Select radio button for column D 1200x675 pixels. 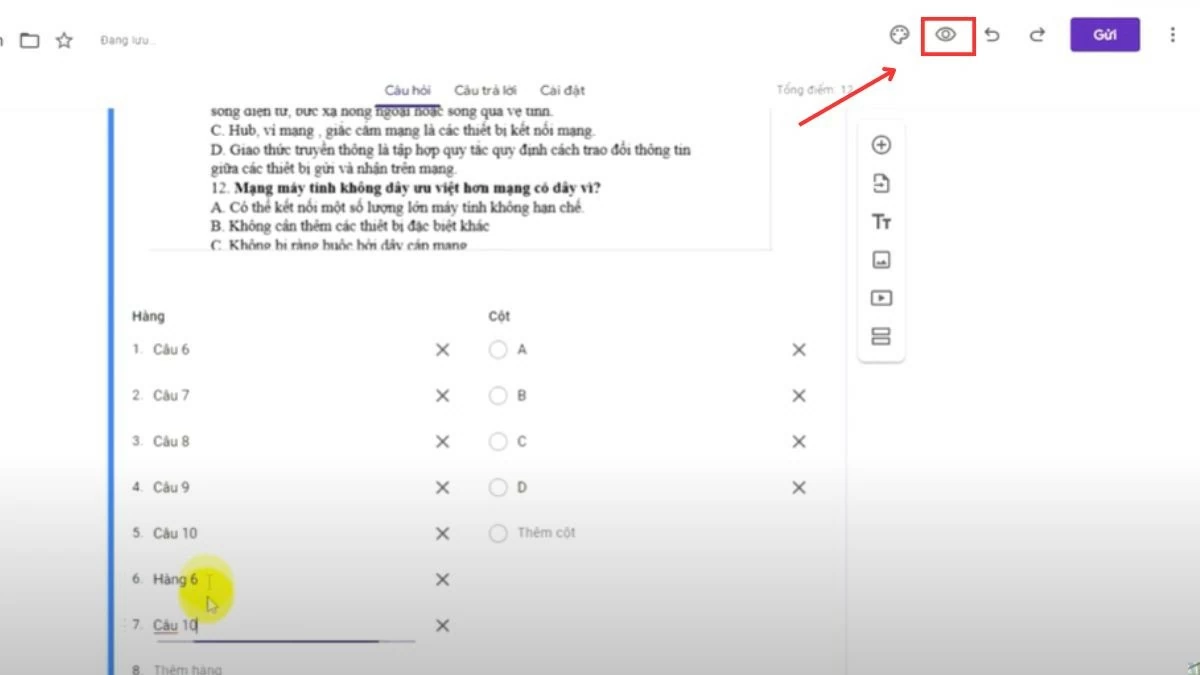click(498, 487)
